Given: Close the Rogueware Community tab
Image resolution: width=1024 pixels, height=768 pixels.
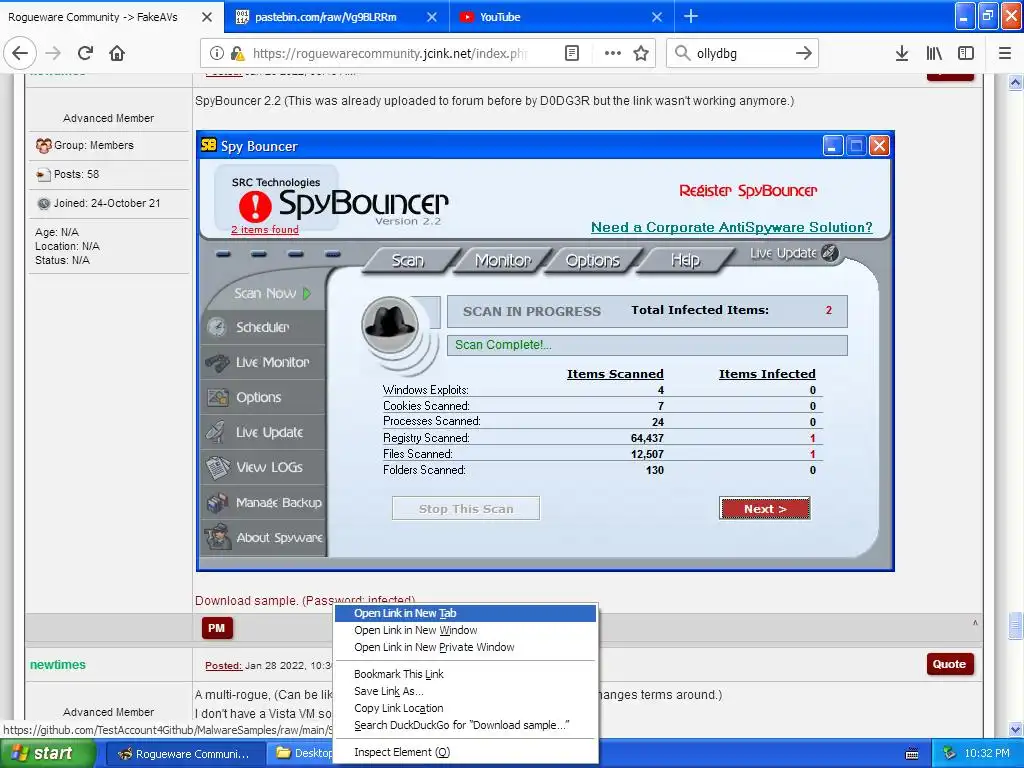Looking at the screenshot, I should (206, 17).
